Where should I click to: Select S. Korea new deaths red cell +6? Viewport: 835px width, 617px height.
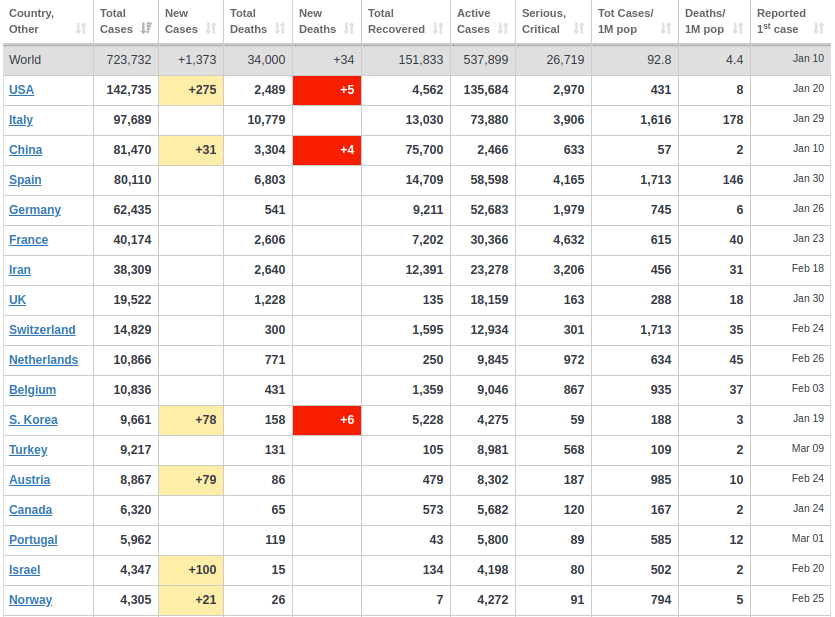(327, 420)
